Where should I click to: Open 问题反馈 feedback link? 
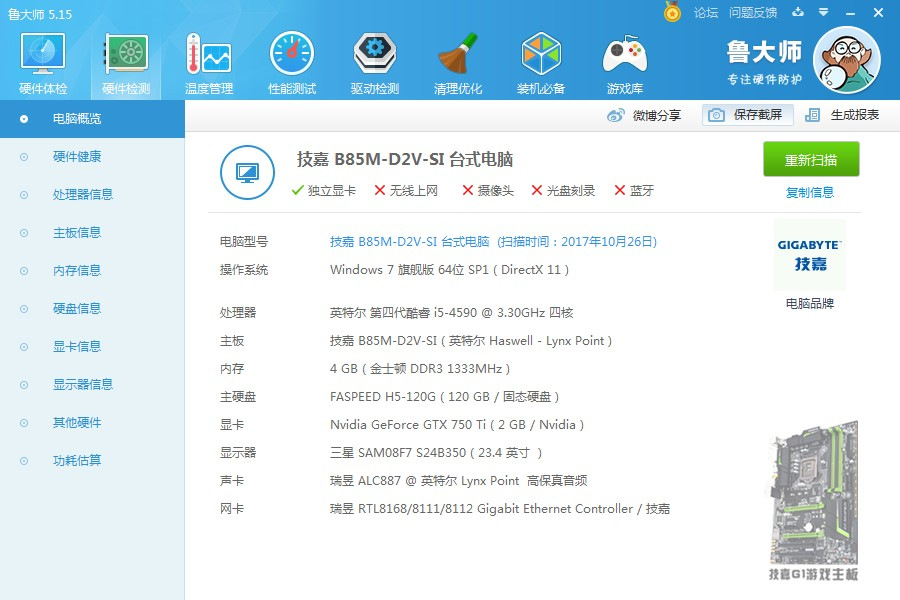pos(753,13)
